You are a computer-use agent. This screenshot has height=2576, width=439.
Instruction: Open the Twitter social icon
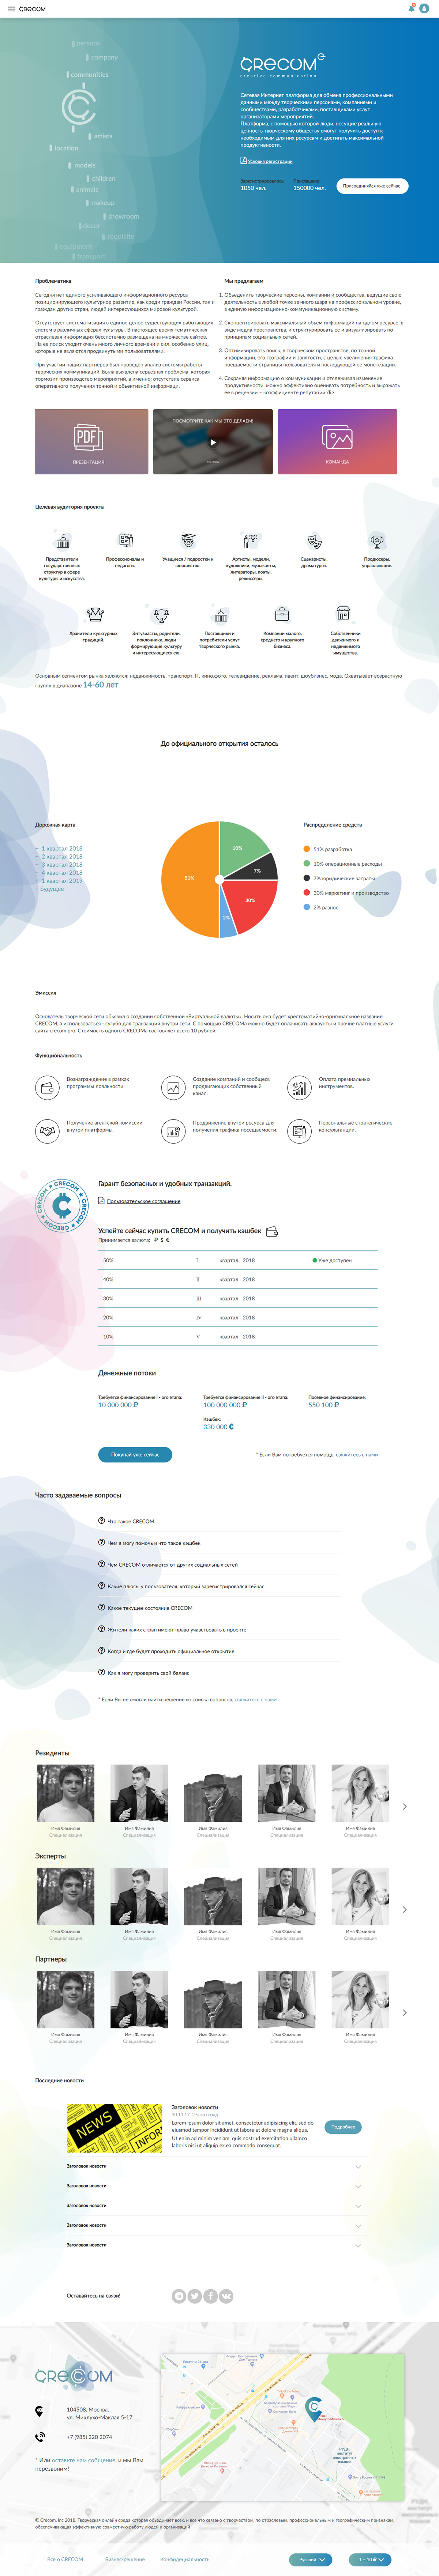tap(195, 2296)
